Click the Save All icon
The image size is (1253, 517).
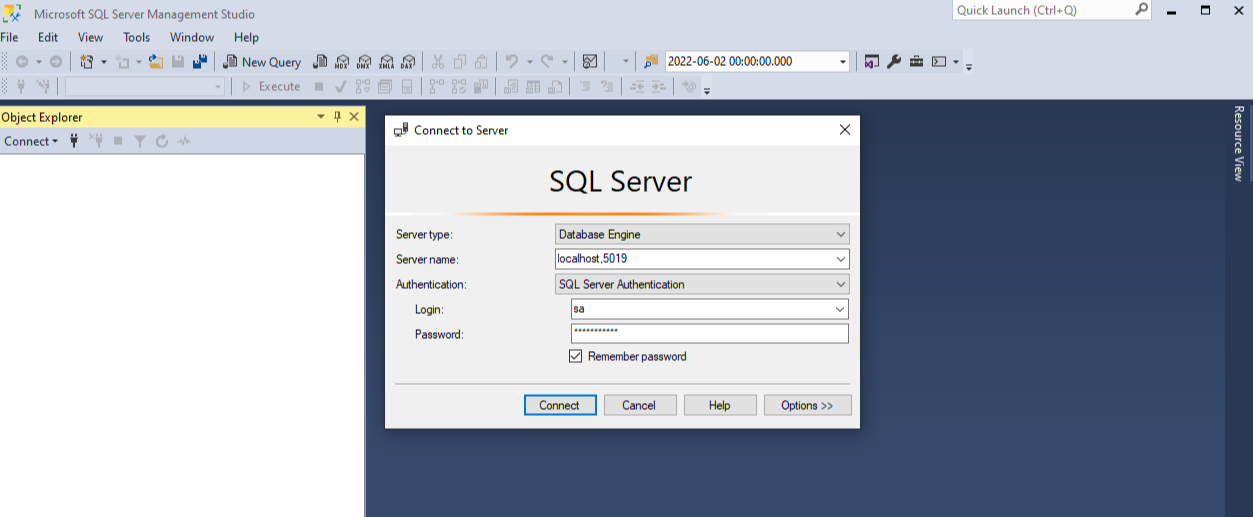(200, 62)
